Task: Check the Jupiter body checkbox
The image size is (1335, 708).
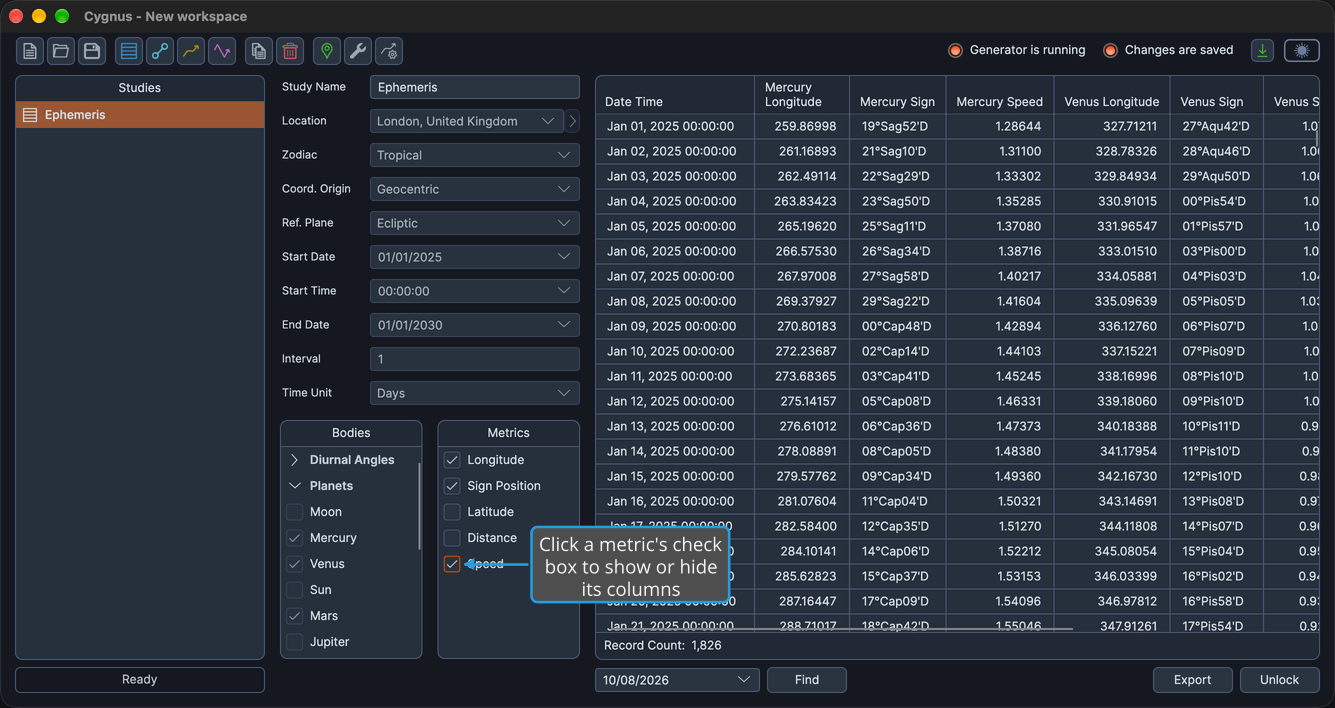Action: pyautogui.click(x=295, y=642)
